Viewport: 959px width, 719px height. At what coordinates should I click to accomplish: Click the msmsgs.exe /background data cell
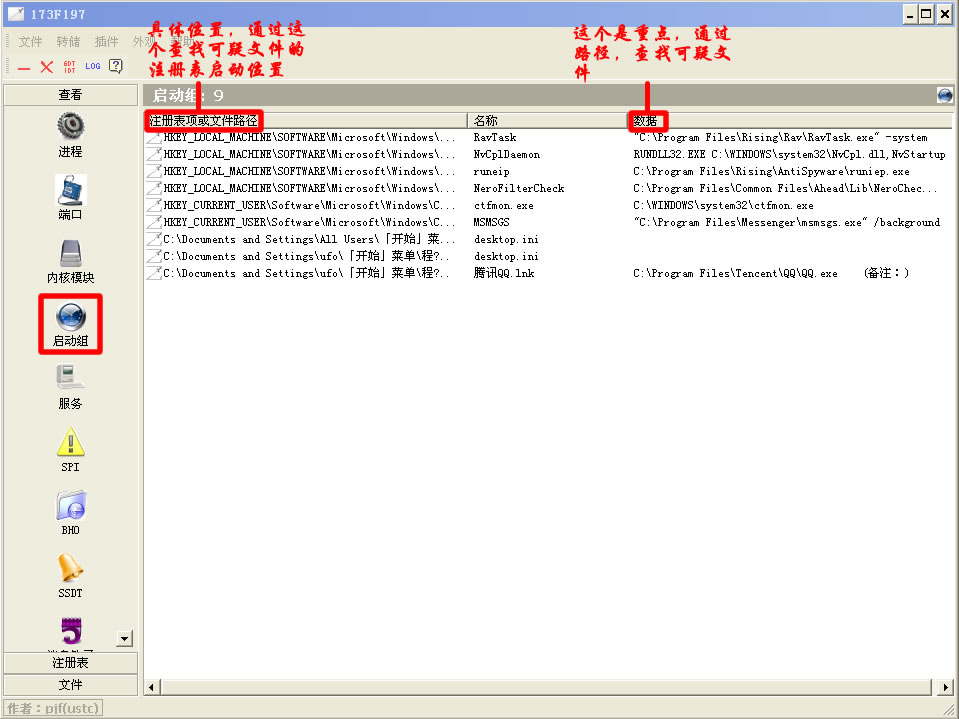tap(787, 223)
